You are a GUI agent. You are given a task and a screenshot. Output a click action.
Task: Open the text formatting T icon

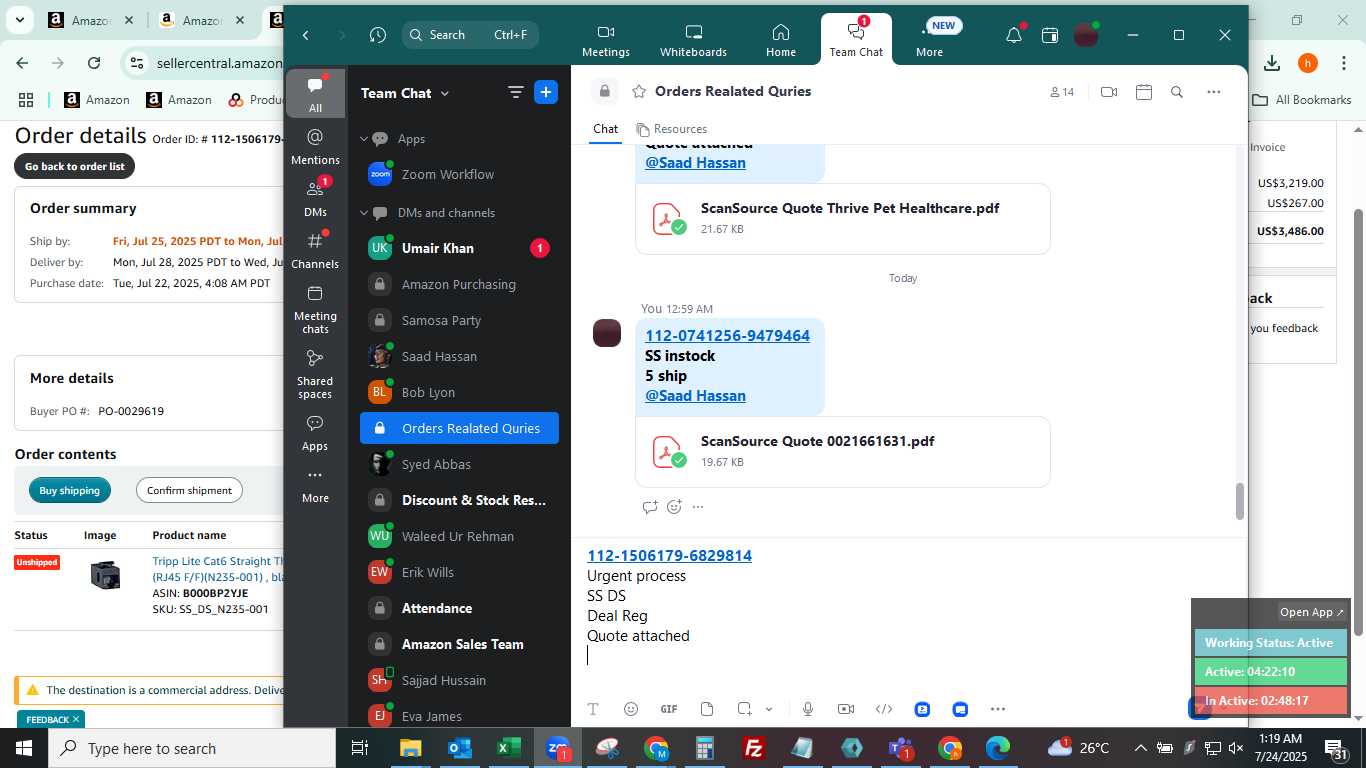[593, 709]
